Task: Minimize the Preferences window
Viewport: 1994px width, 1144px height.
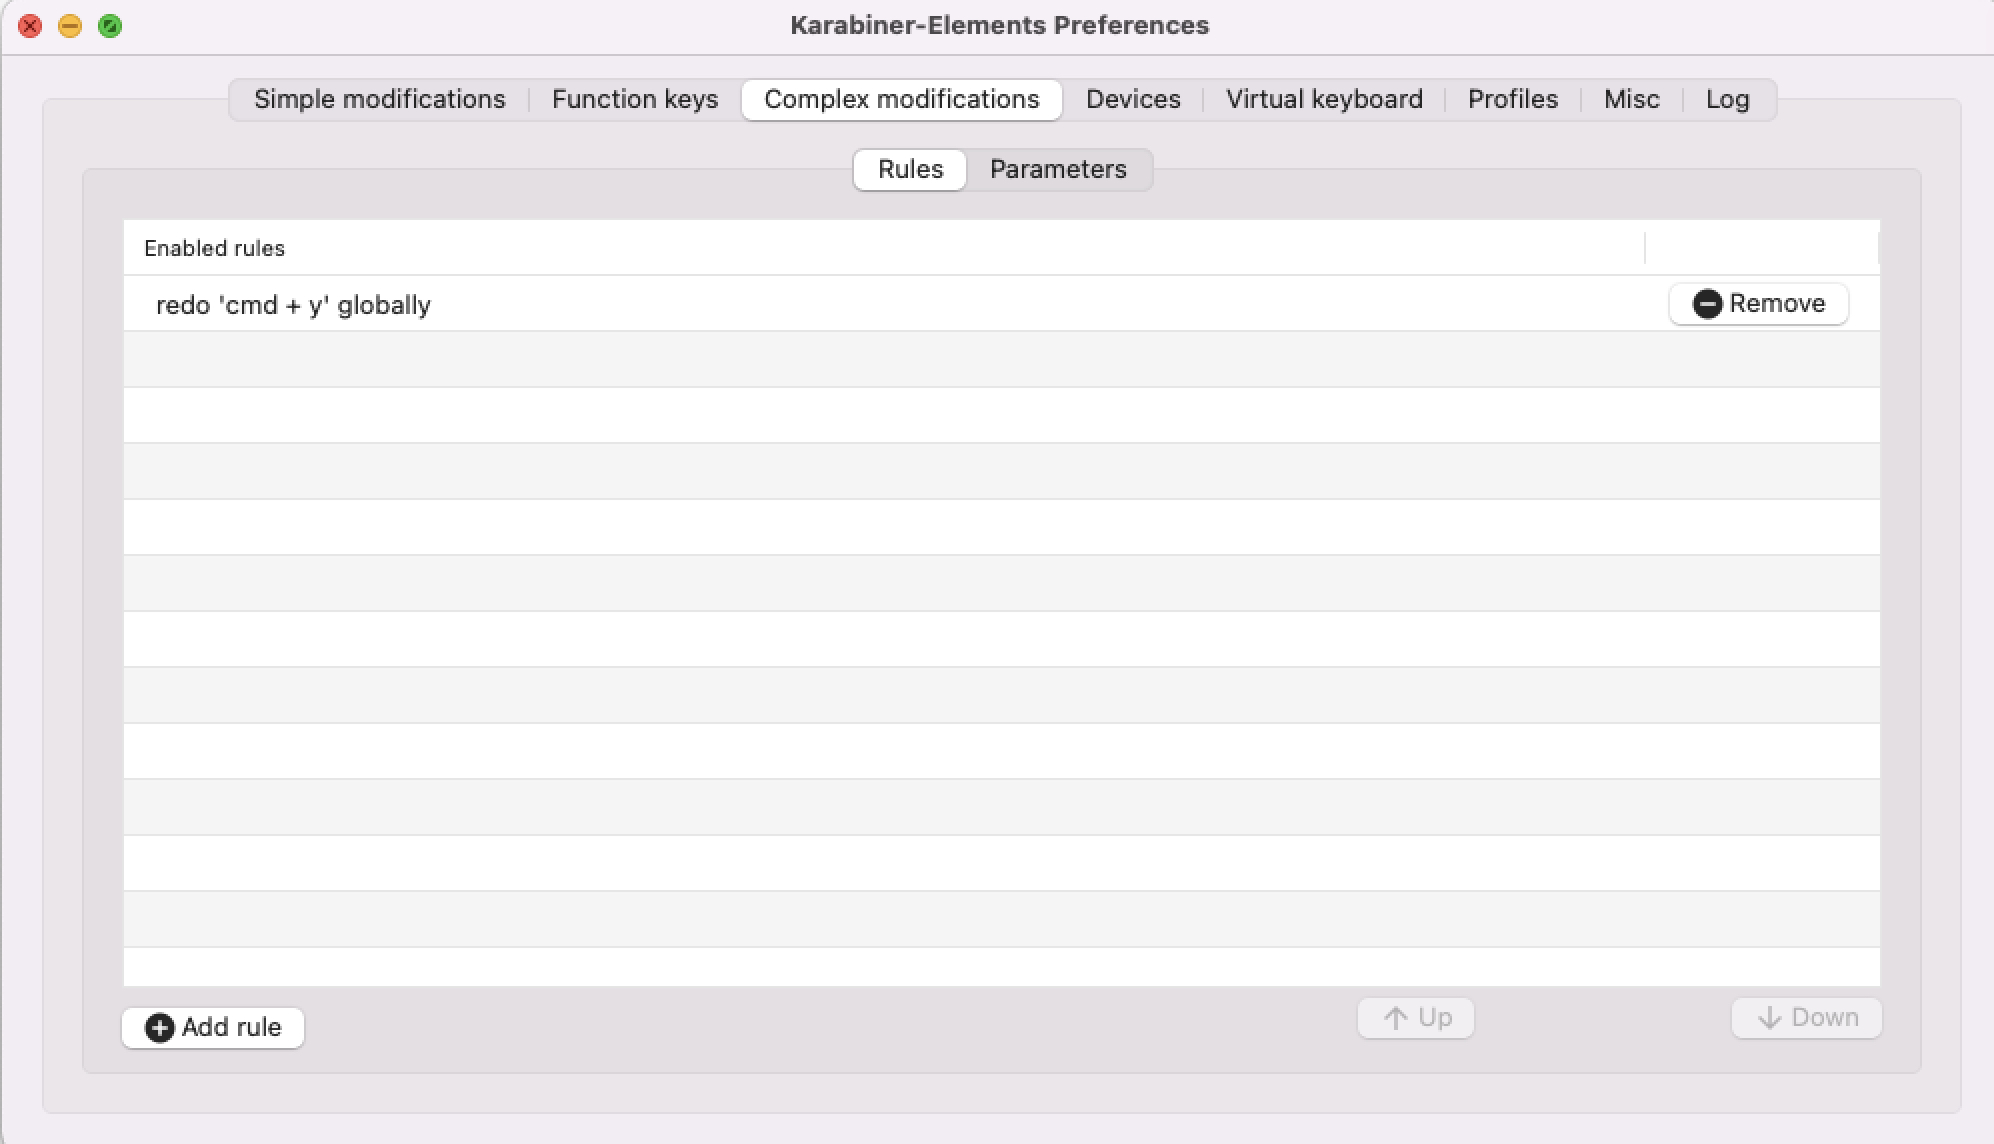Action: click(70, 26)
